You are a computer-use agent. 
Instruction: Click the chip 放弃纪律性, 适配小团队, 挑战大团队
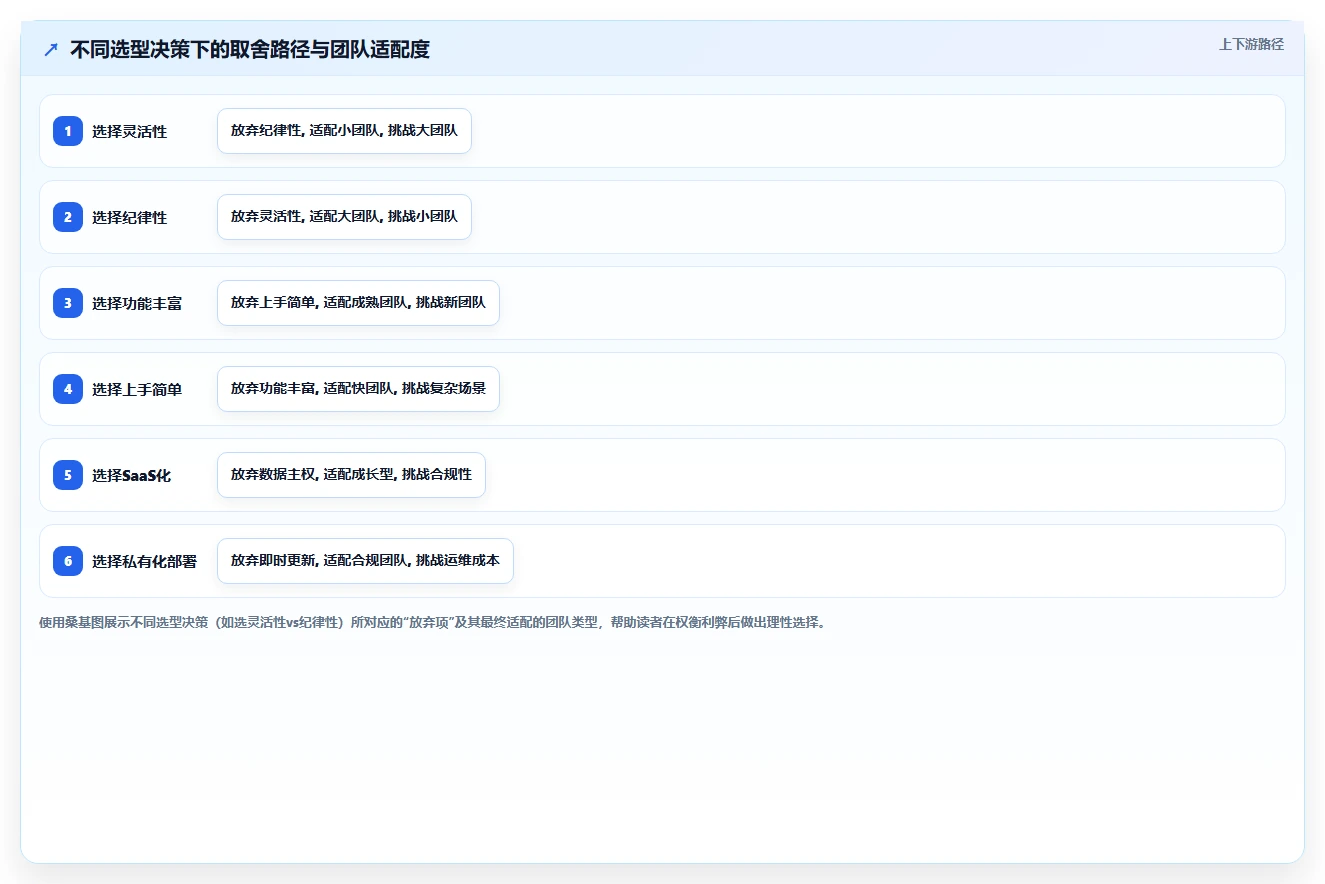point(344,131)
